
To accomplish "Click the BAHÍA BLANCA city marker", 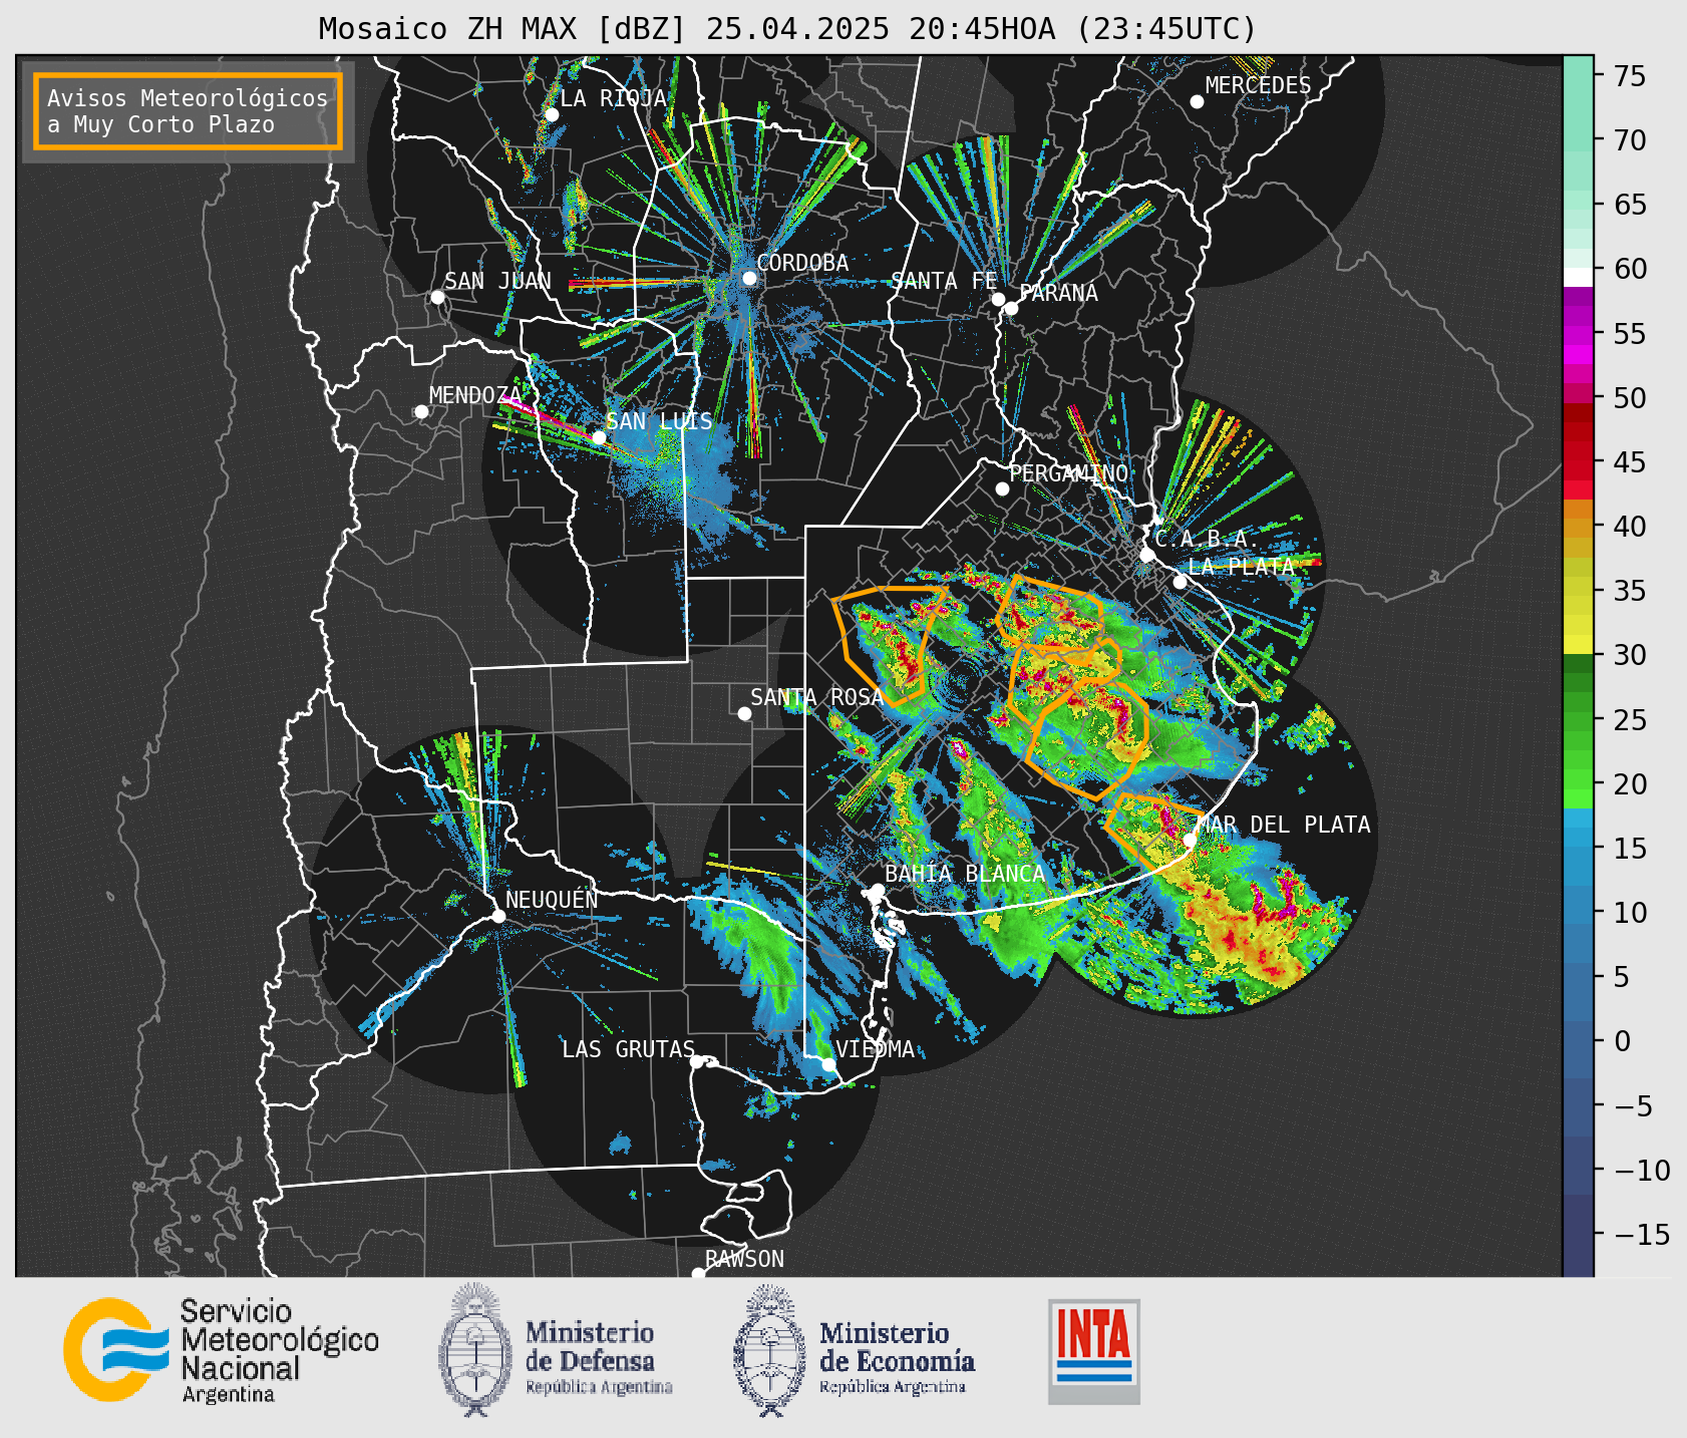I will 877,890.
